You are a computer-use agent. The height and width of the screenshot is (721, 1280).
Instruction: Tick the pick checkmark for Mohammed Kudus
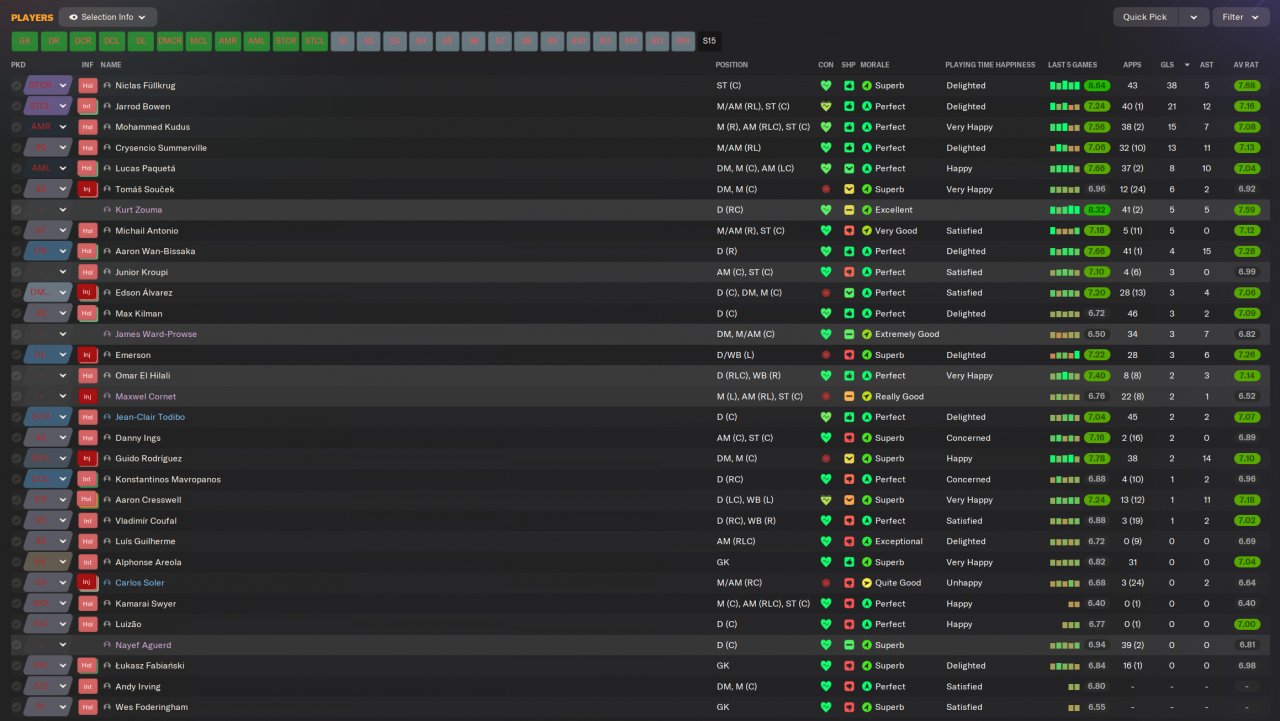[17, 127]
